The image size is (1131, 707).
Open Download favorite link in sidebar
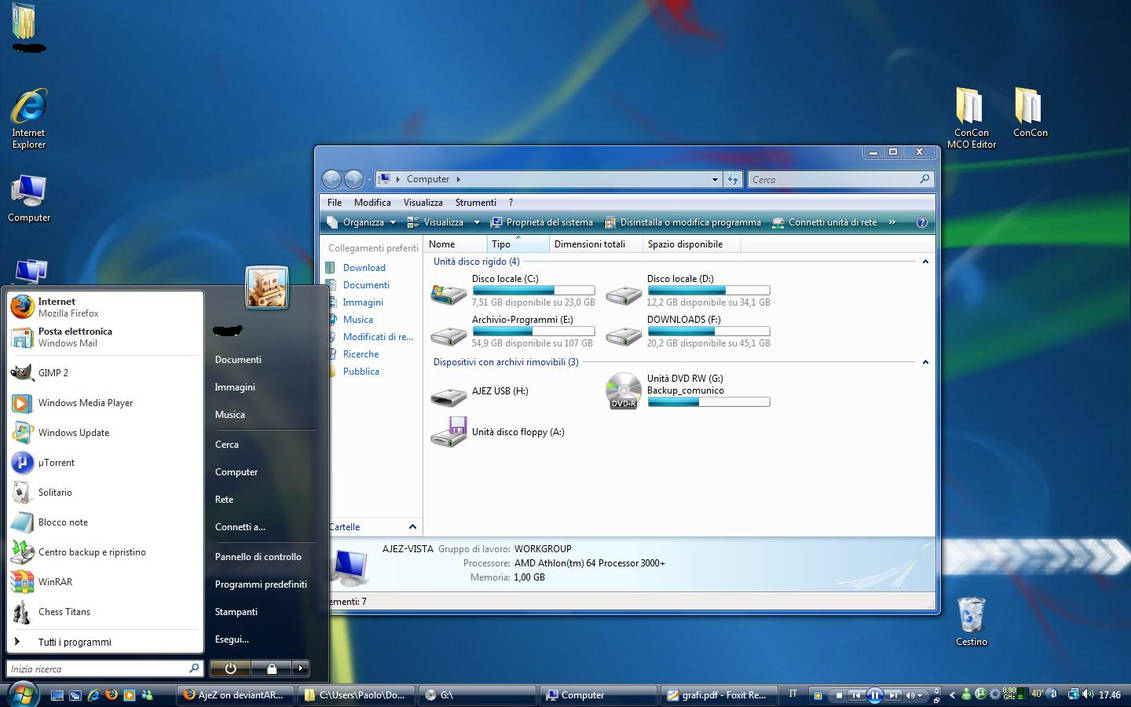tap(364, 268)
